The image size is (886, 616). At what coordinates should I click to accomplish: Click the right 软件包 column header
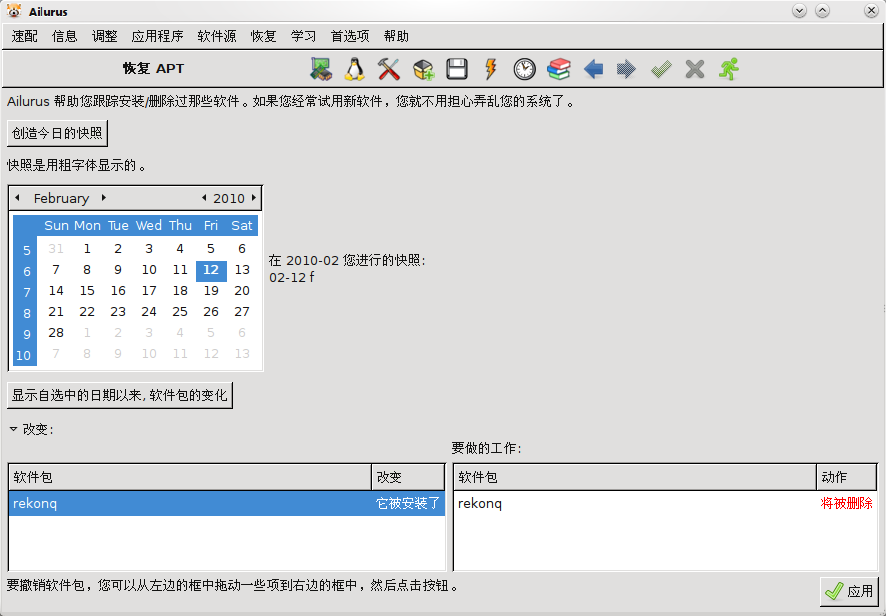tap(635, 478)
